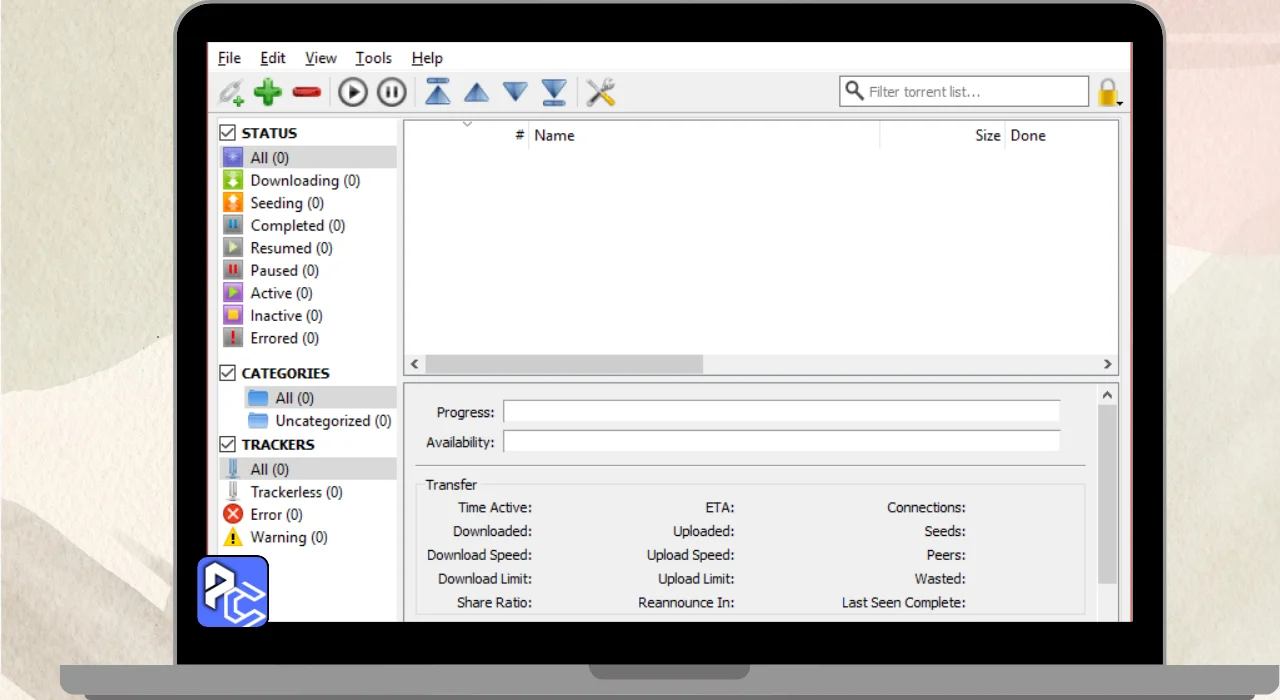Click the Move down queue arrow

click(515, 92)
